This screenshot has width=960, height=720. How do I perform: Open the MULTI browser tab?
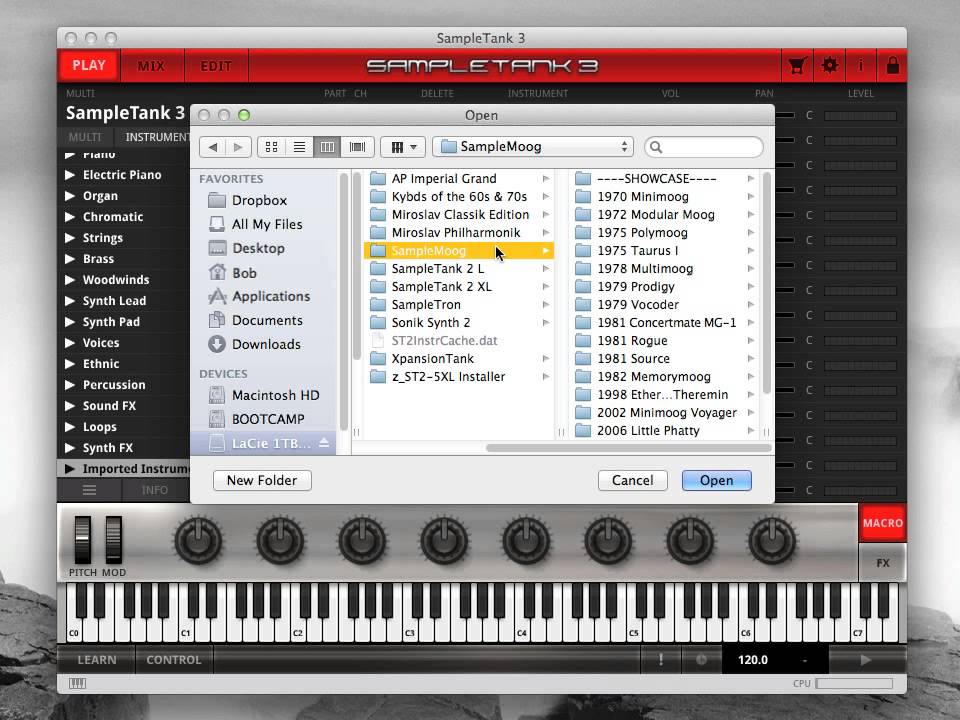[85, 137]
